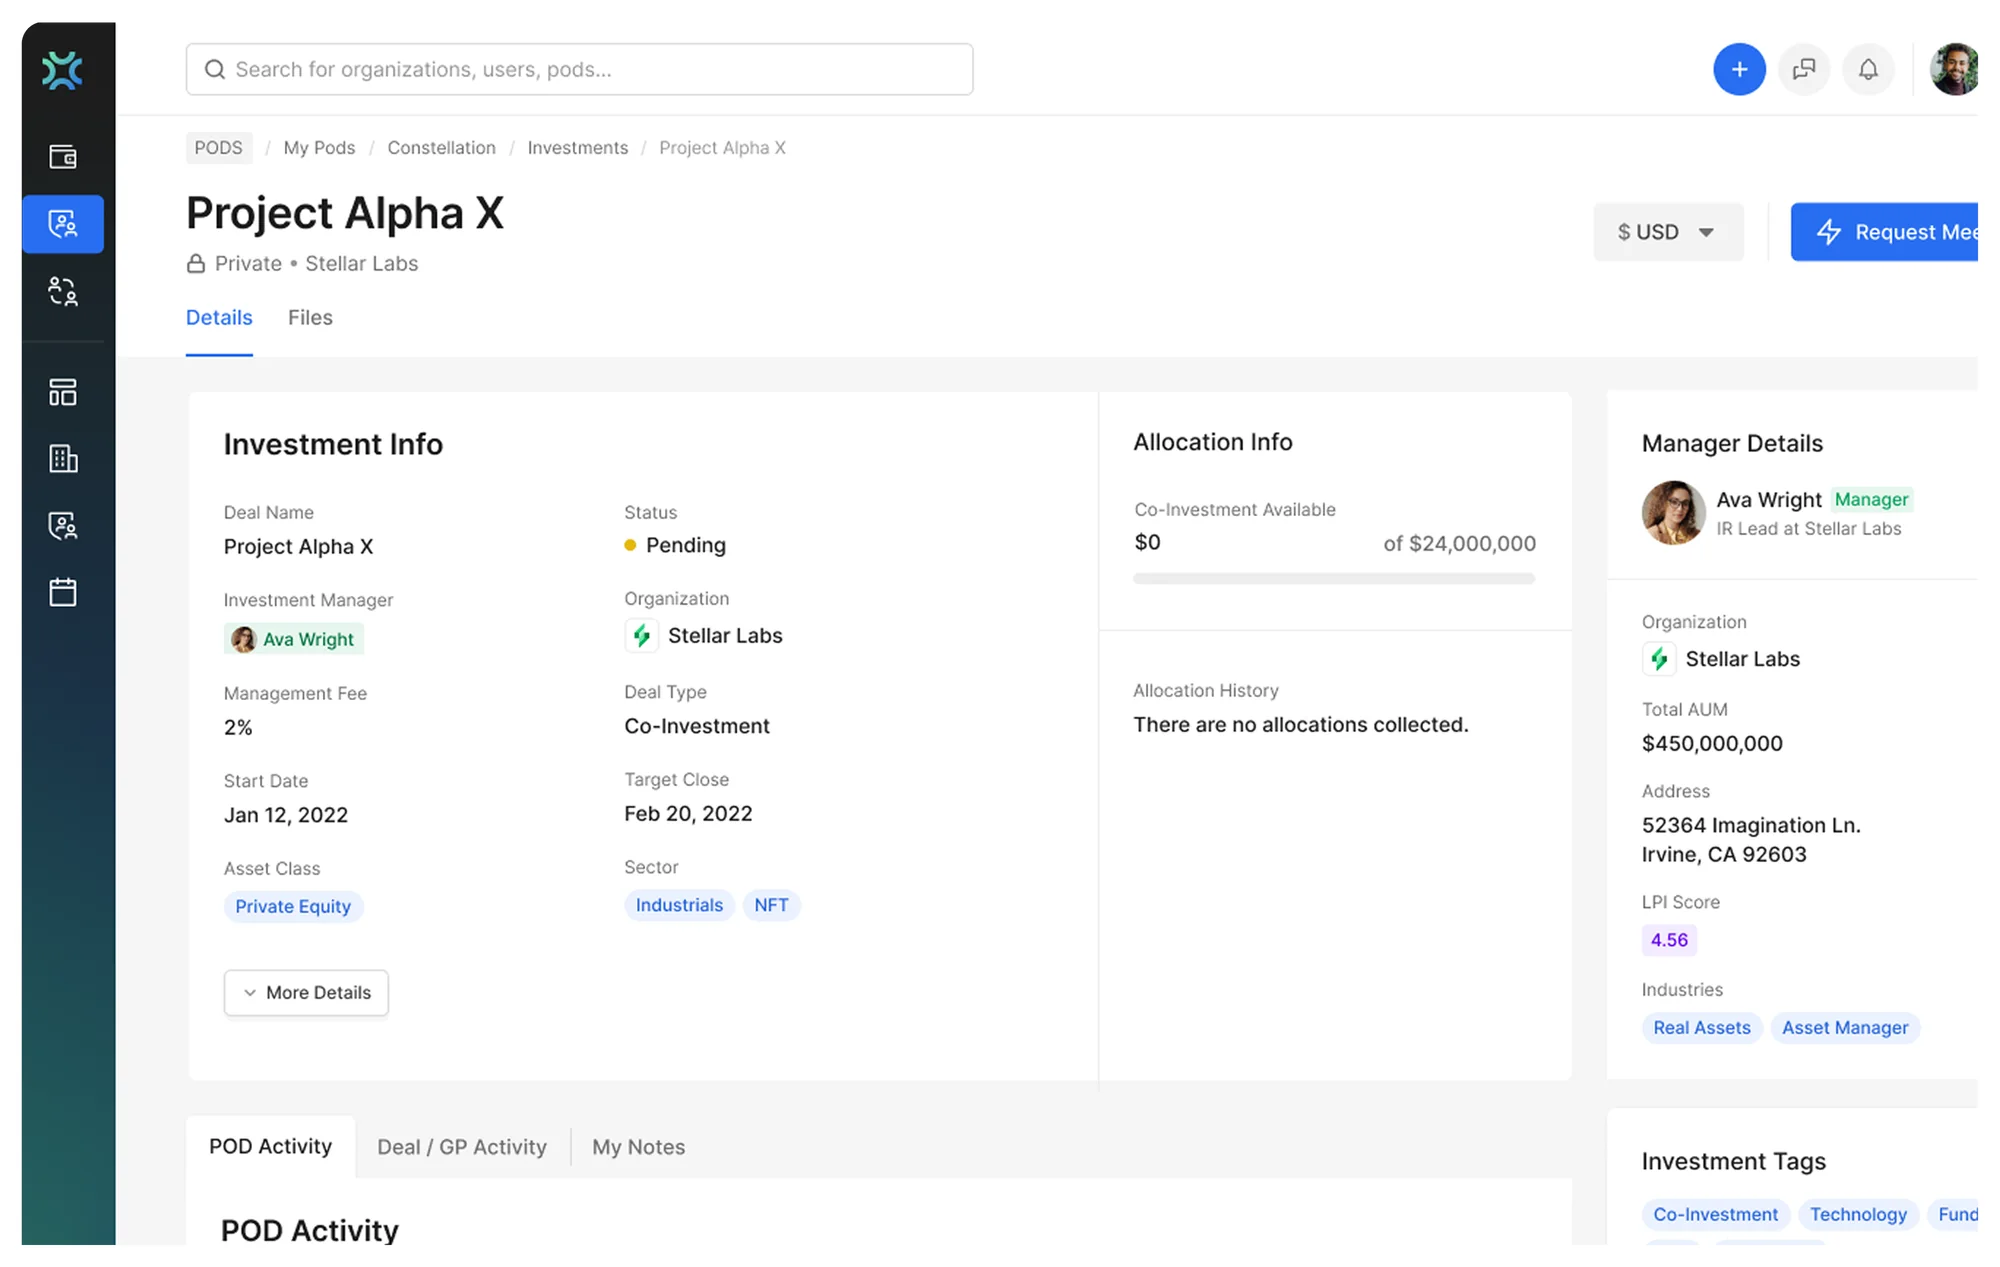Switch to the Files tab
The width and height of the screenshot is (2000, 1267).
click(x=310, y=318)
